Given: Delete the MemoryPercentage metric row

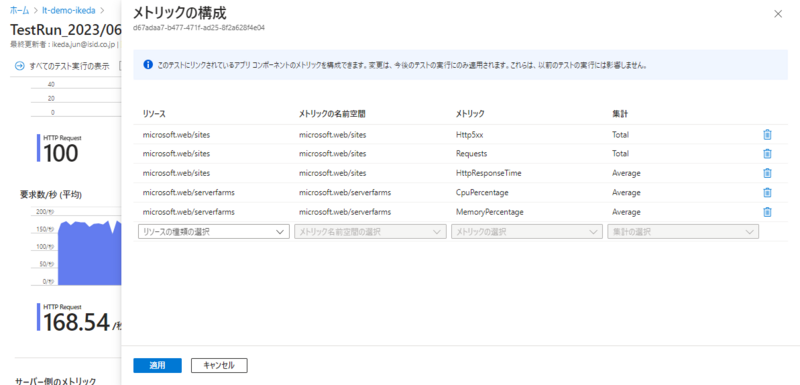Looking at the screenshot, I should pyautogui.click(x=767, y=212).
